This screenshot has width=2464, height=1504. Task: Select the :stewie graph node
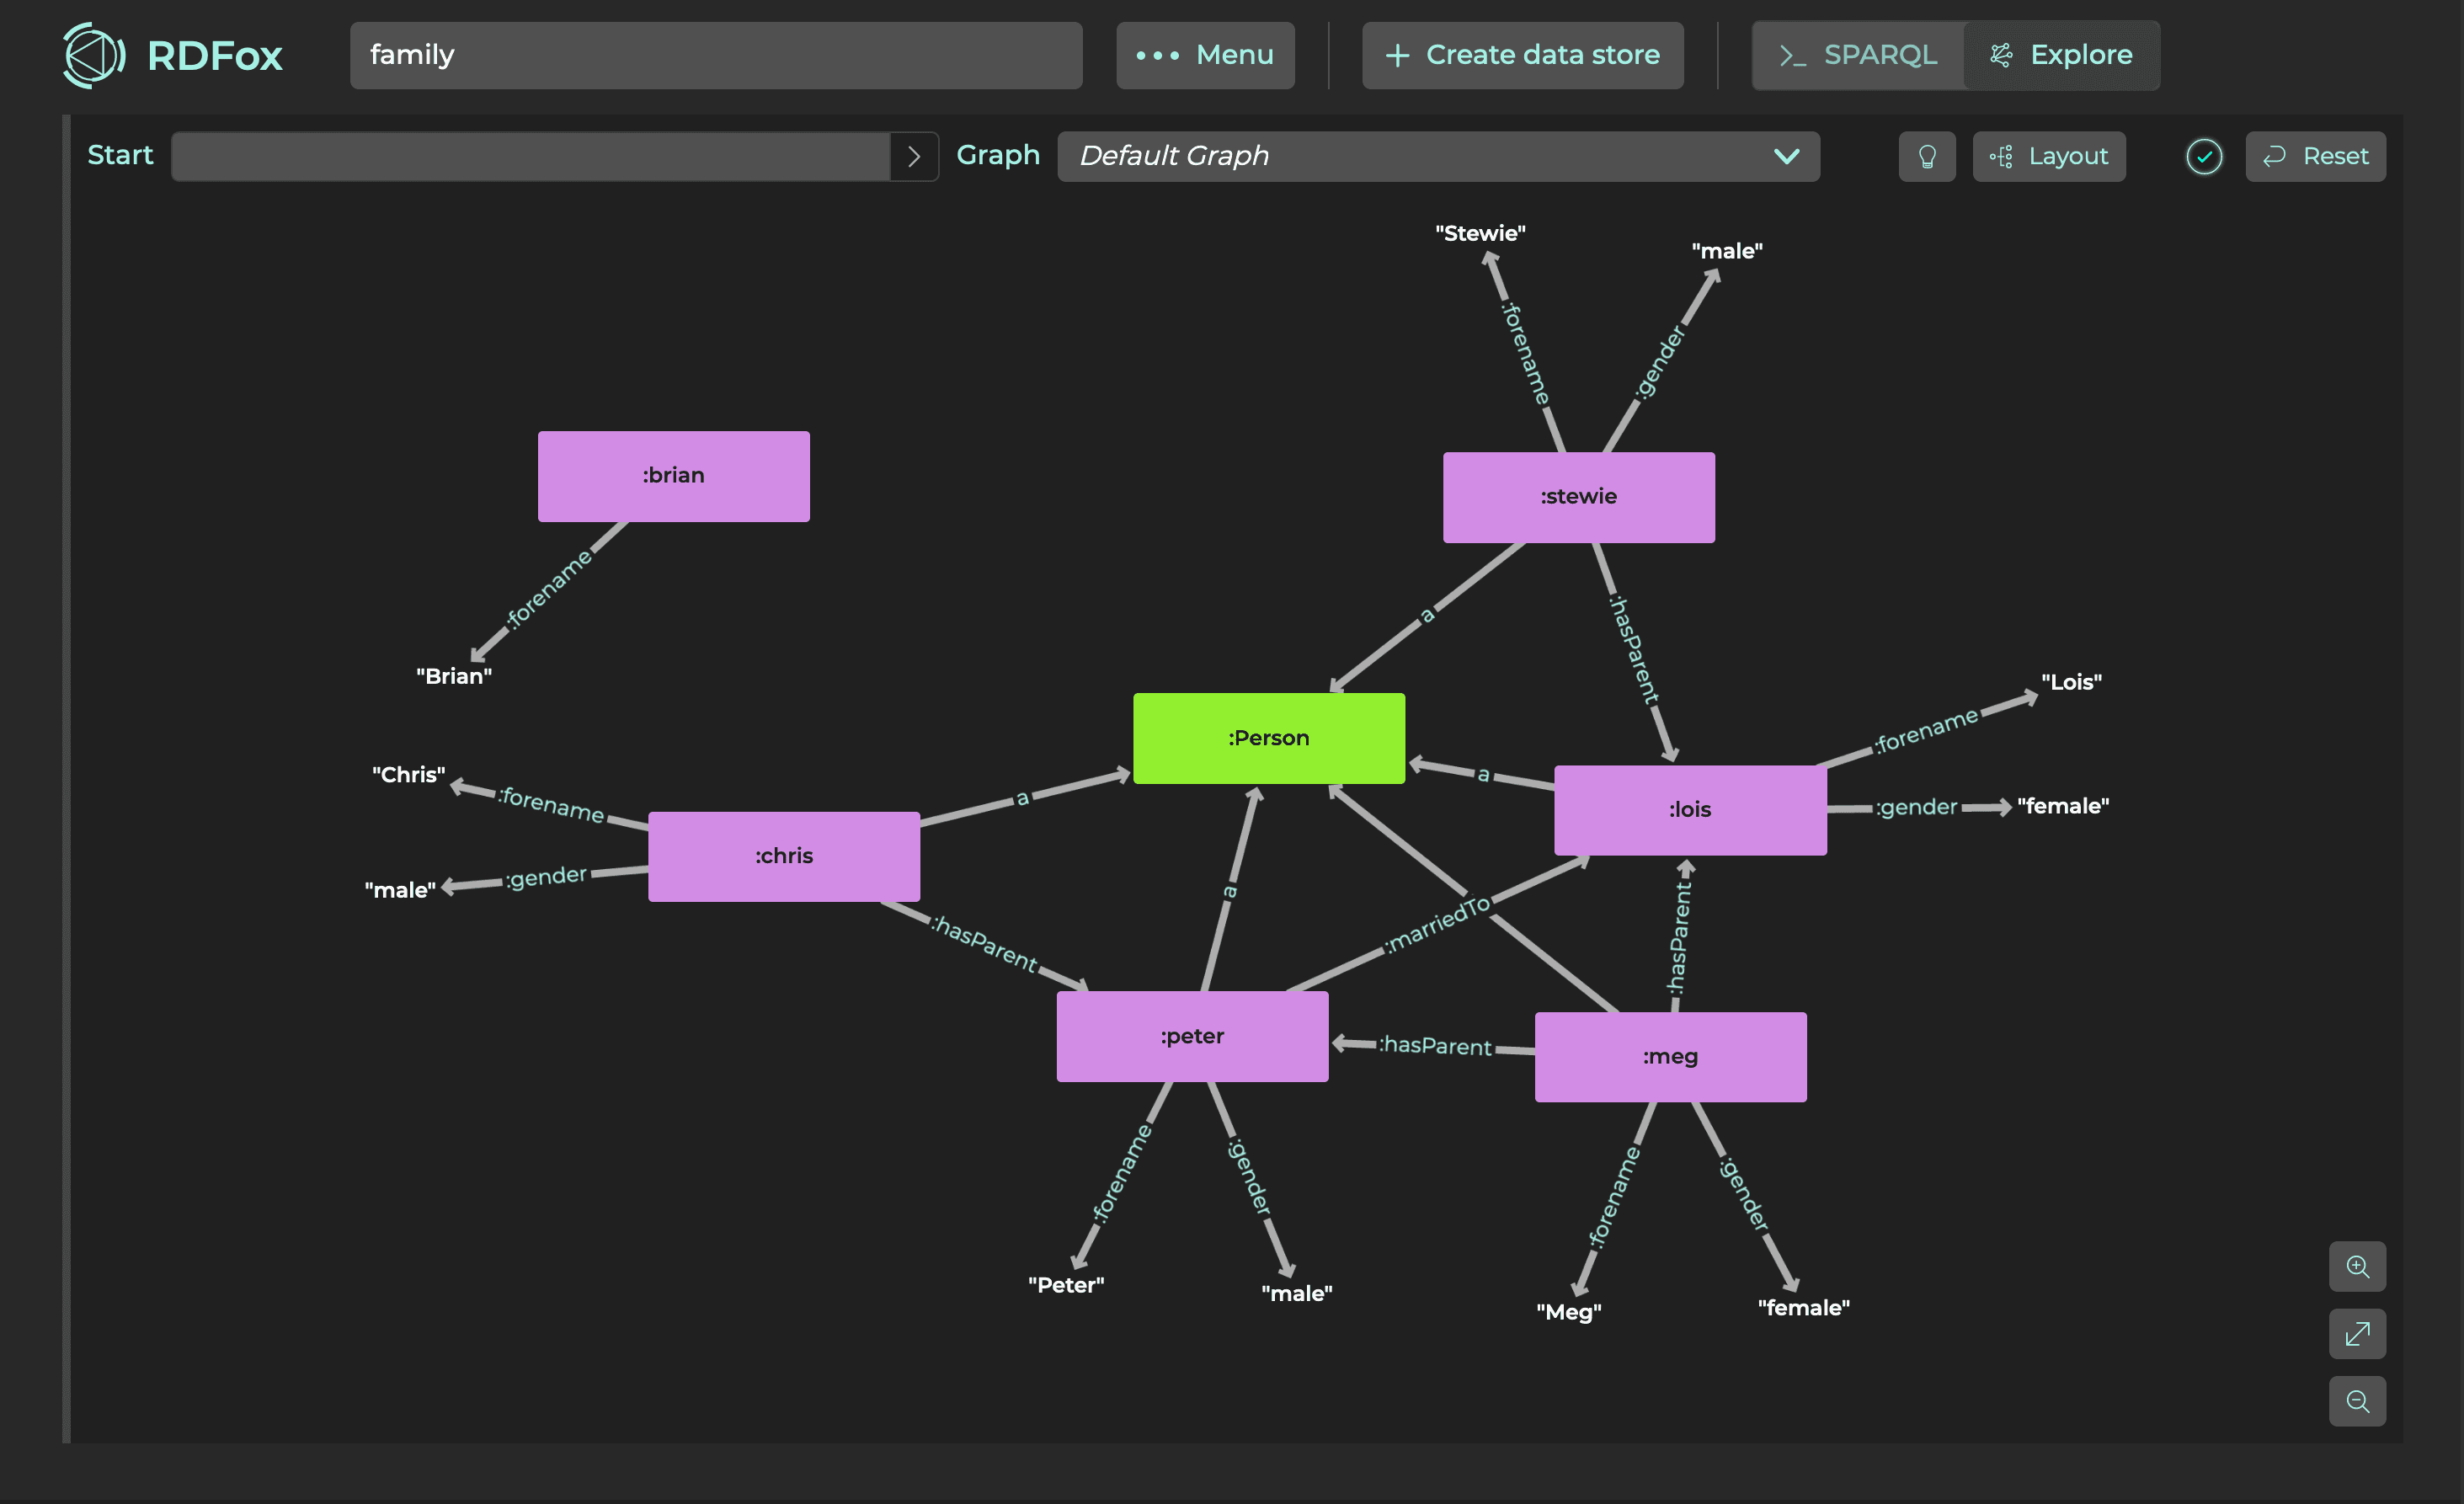pos(1578,497)
